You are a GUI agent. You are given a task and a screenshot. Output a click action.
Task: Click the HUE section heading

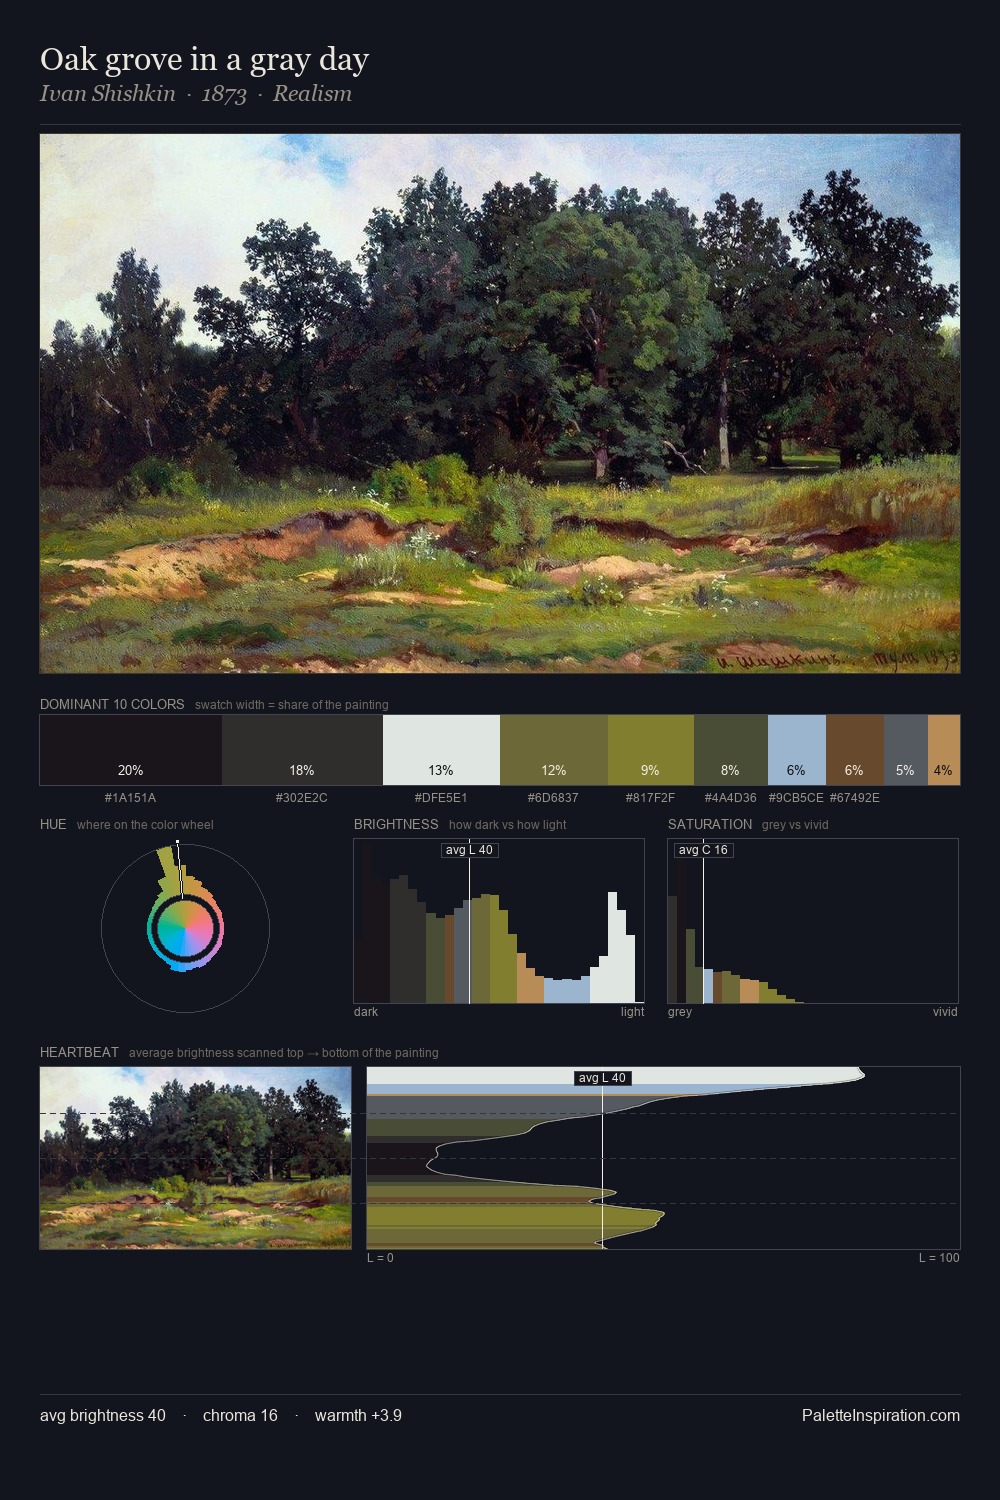click(x=53, y=824)
